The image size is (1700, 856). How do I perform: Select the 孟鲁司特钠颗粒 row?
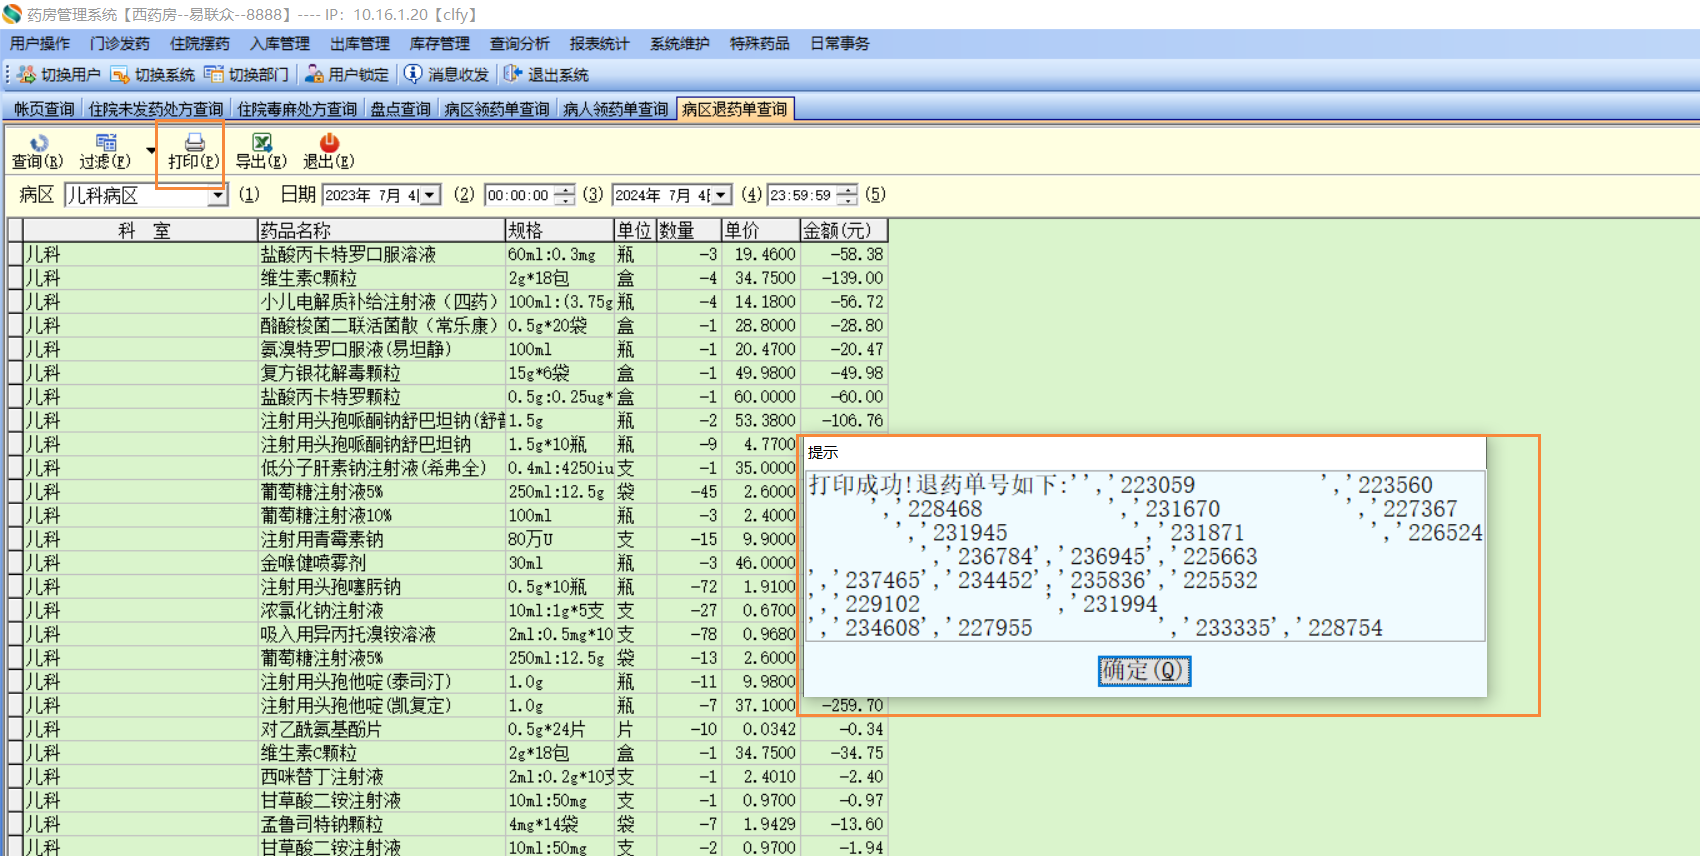[448, 825]
